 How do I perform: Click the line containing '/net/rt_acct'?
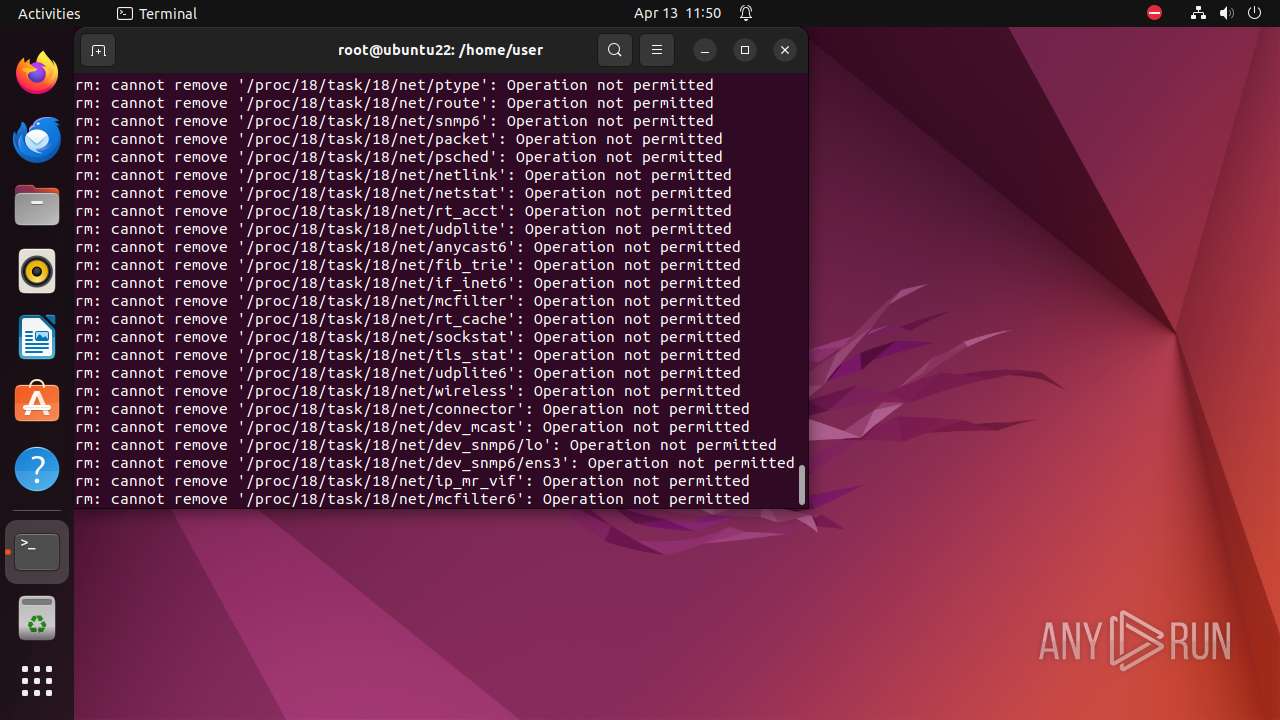pyautogui.click(x=403, y=211)
